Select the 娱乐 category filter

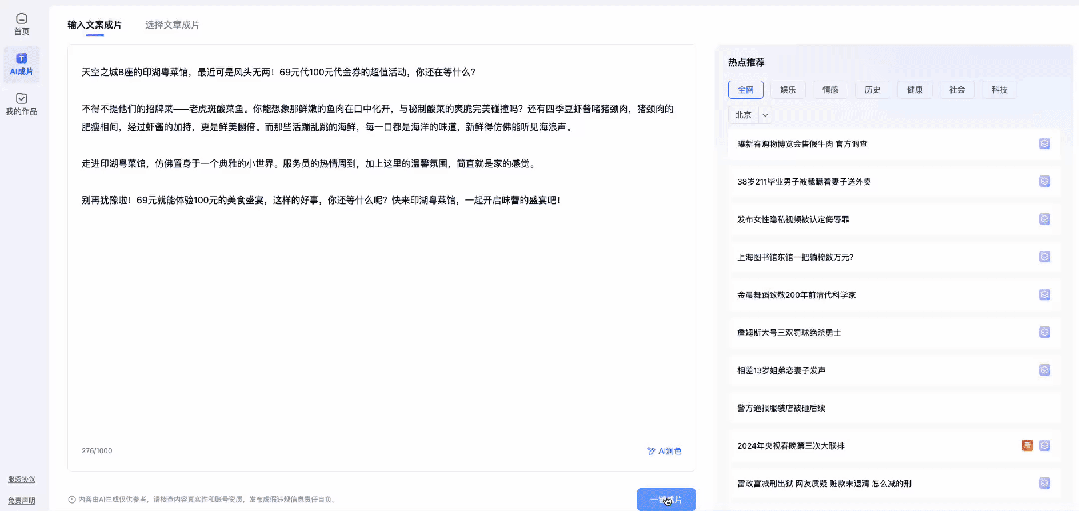point(788,89)
